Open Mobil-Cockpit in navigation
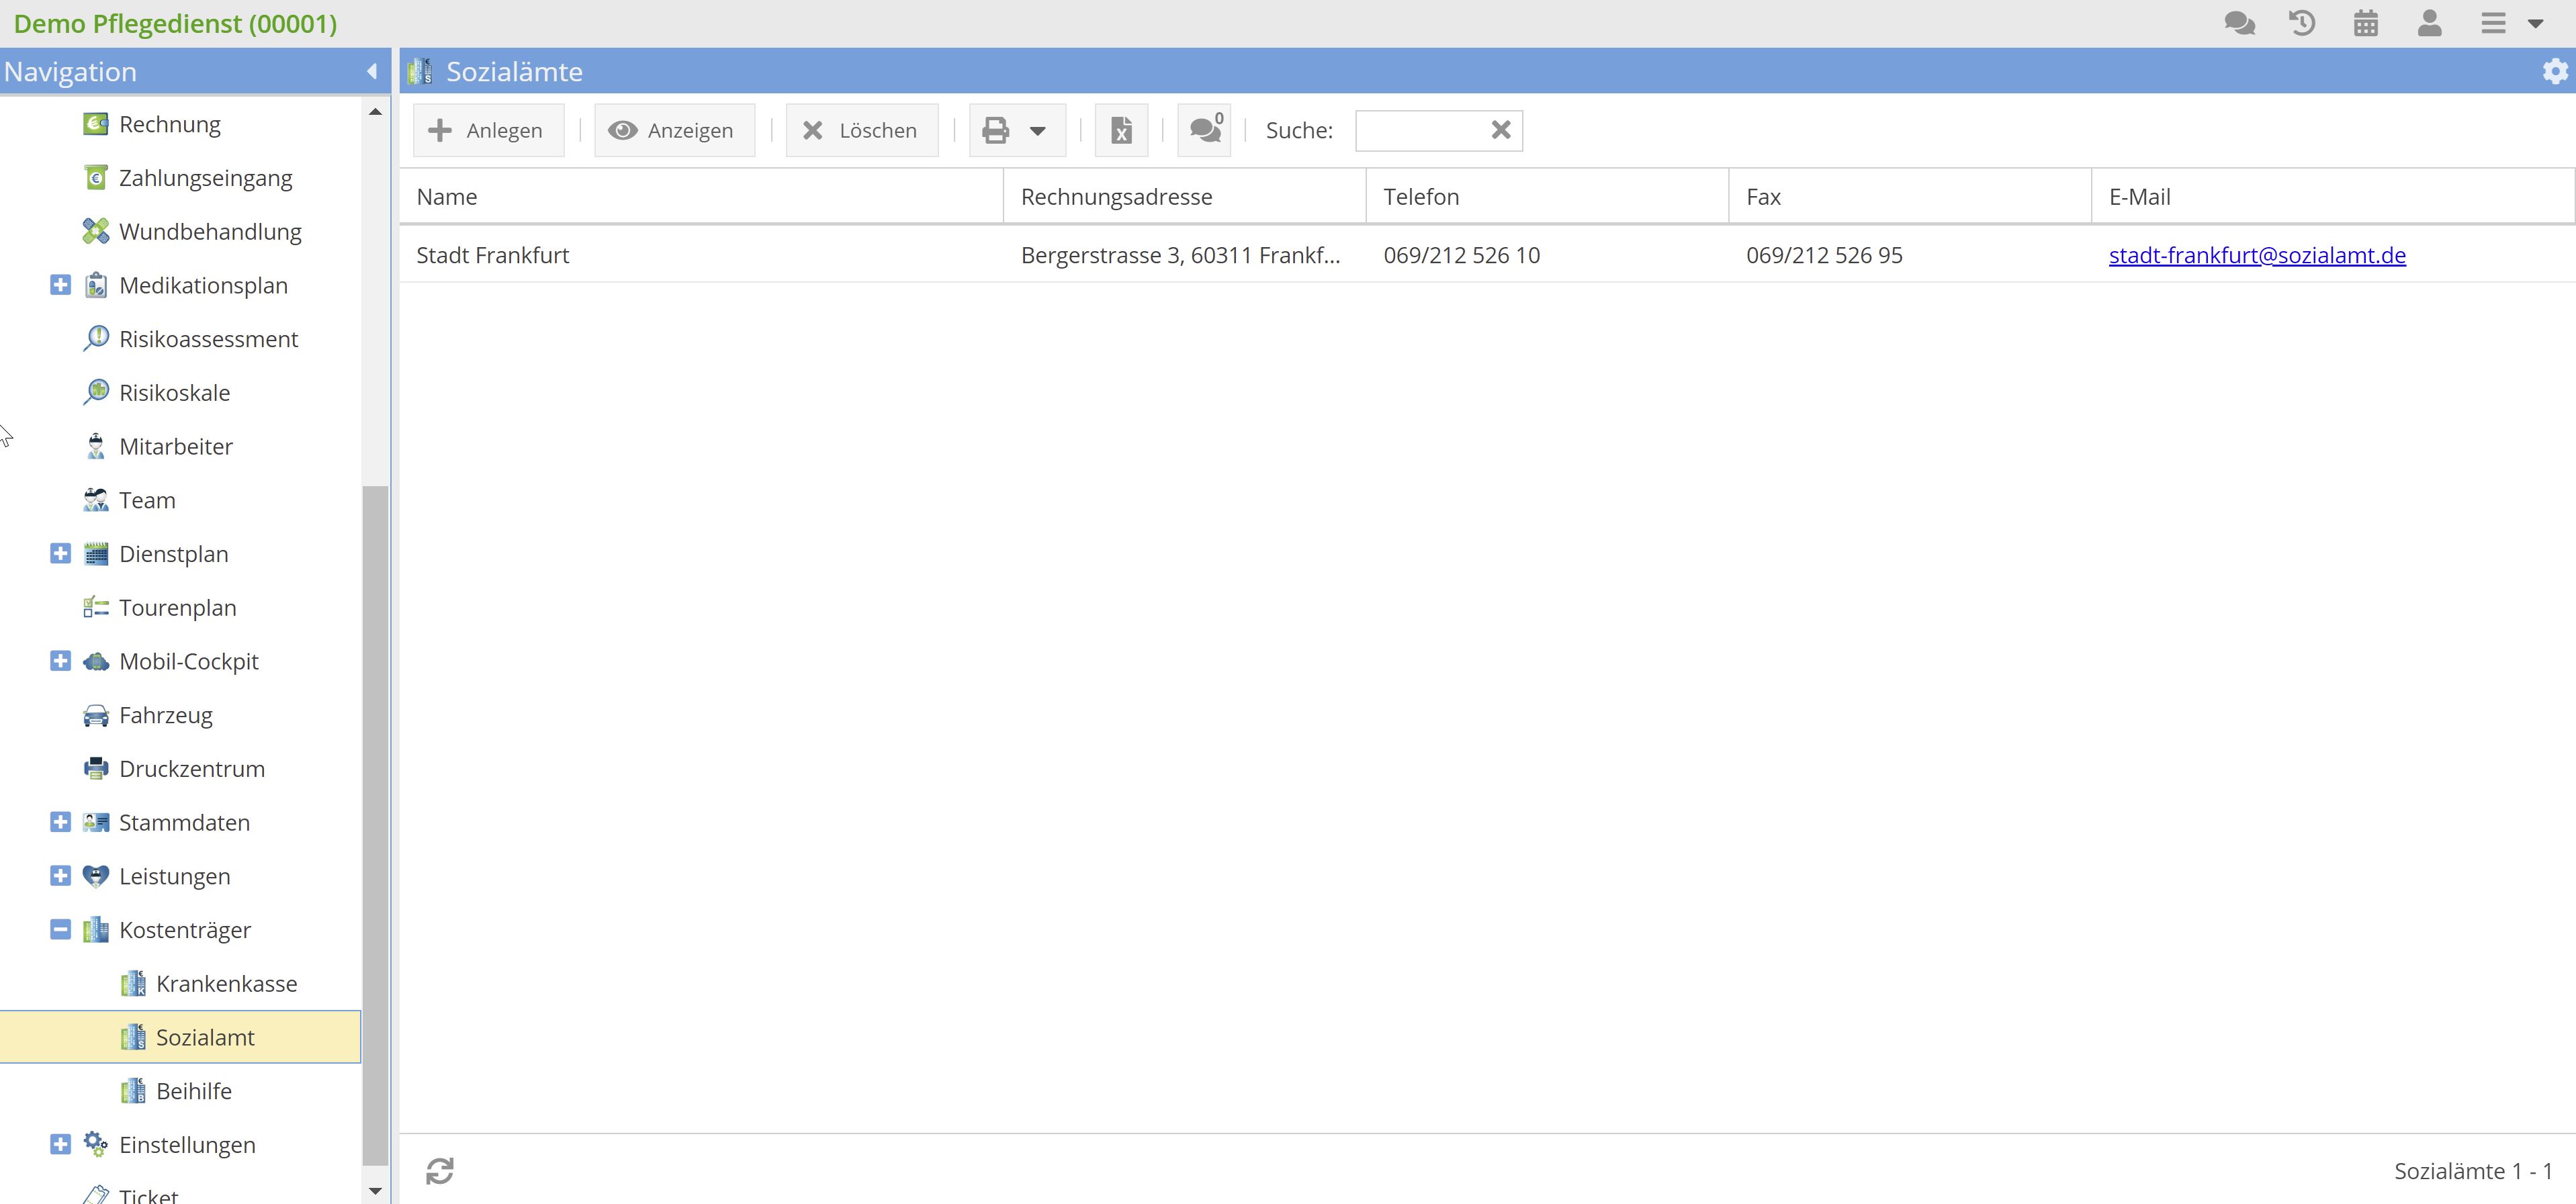 pyautogui.click(x=188, y=661)
